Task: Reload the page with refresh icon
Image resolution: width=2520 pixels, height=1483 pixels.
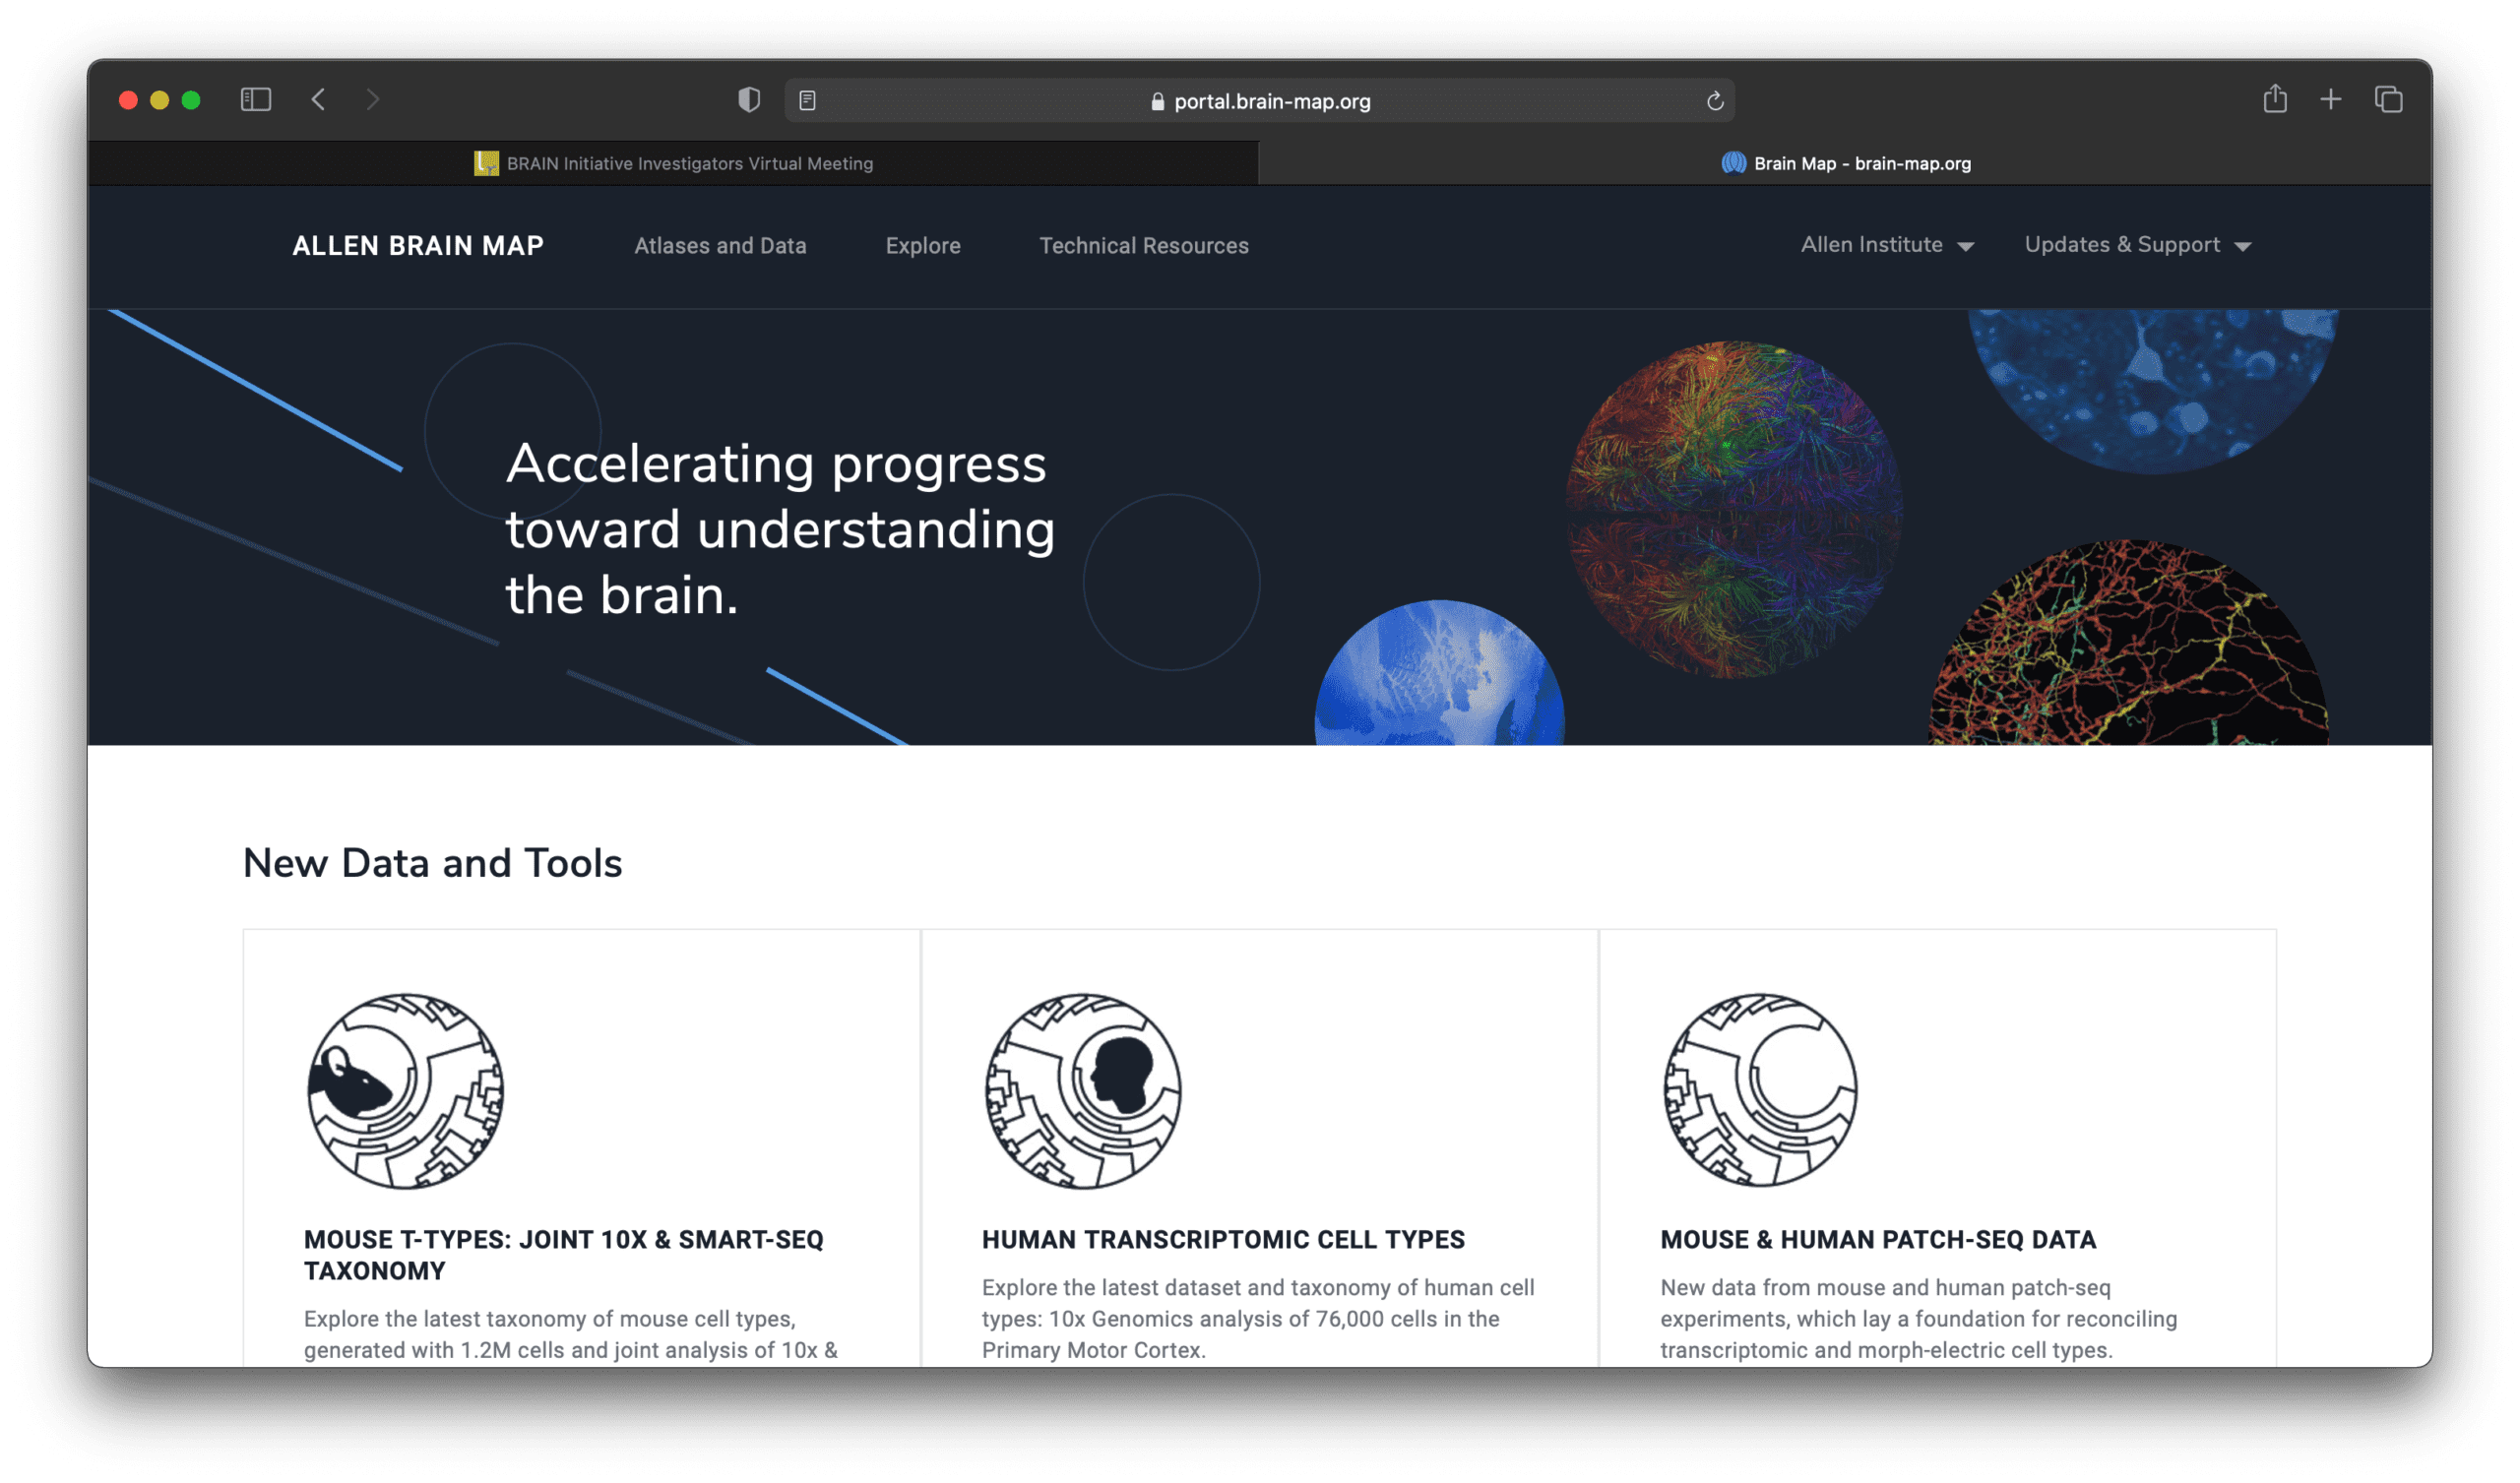Action: pos(1715,101)
